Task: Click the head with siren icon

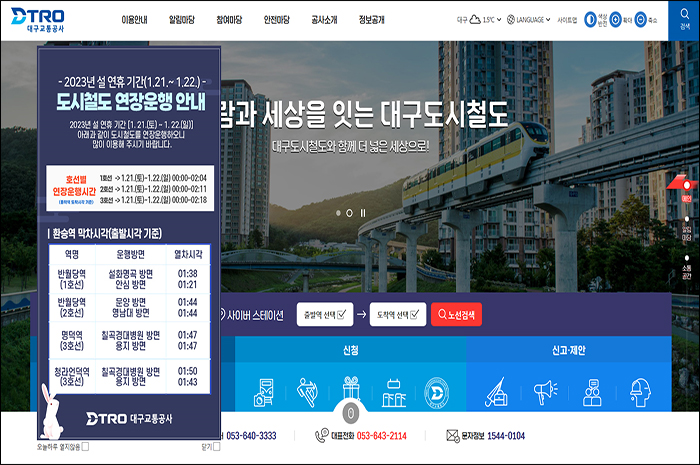Action: tap(640, 393)
